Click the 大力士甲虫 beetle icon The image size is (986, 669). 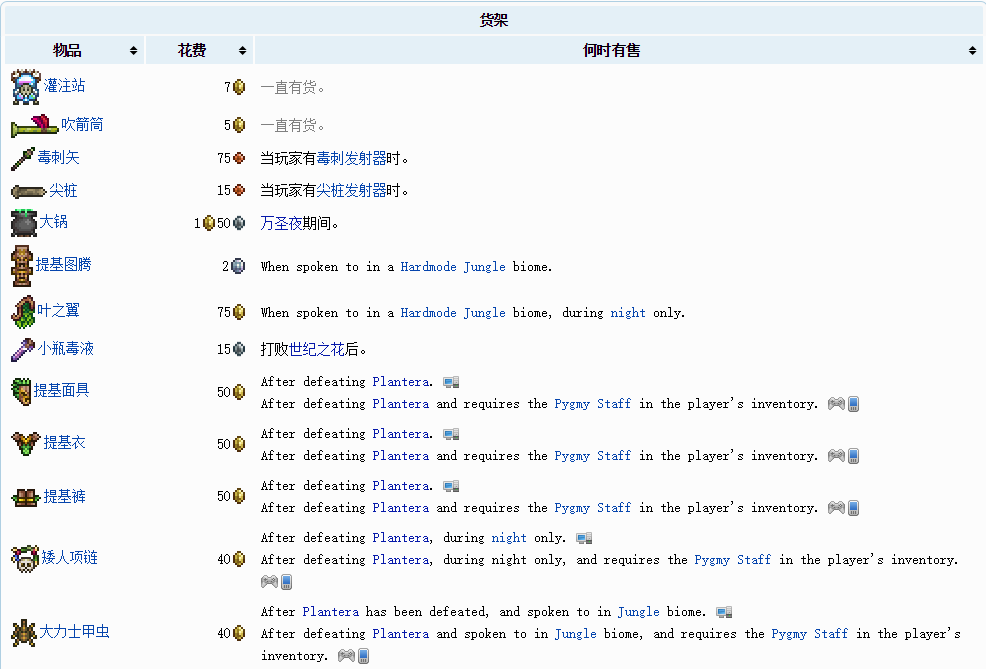24,633
